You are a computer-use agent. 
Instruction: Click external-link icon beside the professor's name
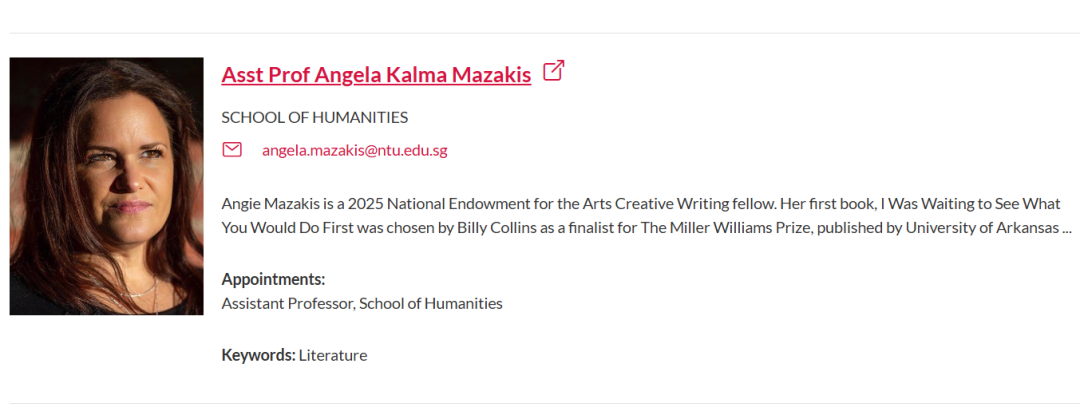(553, 71)
